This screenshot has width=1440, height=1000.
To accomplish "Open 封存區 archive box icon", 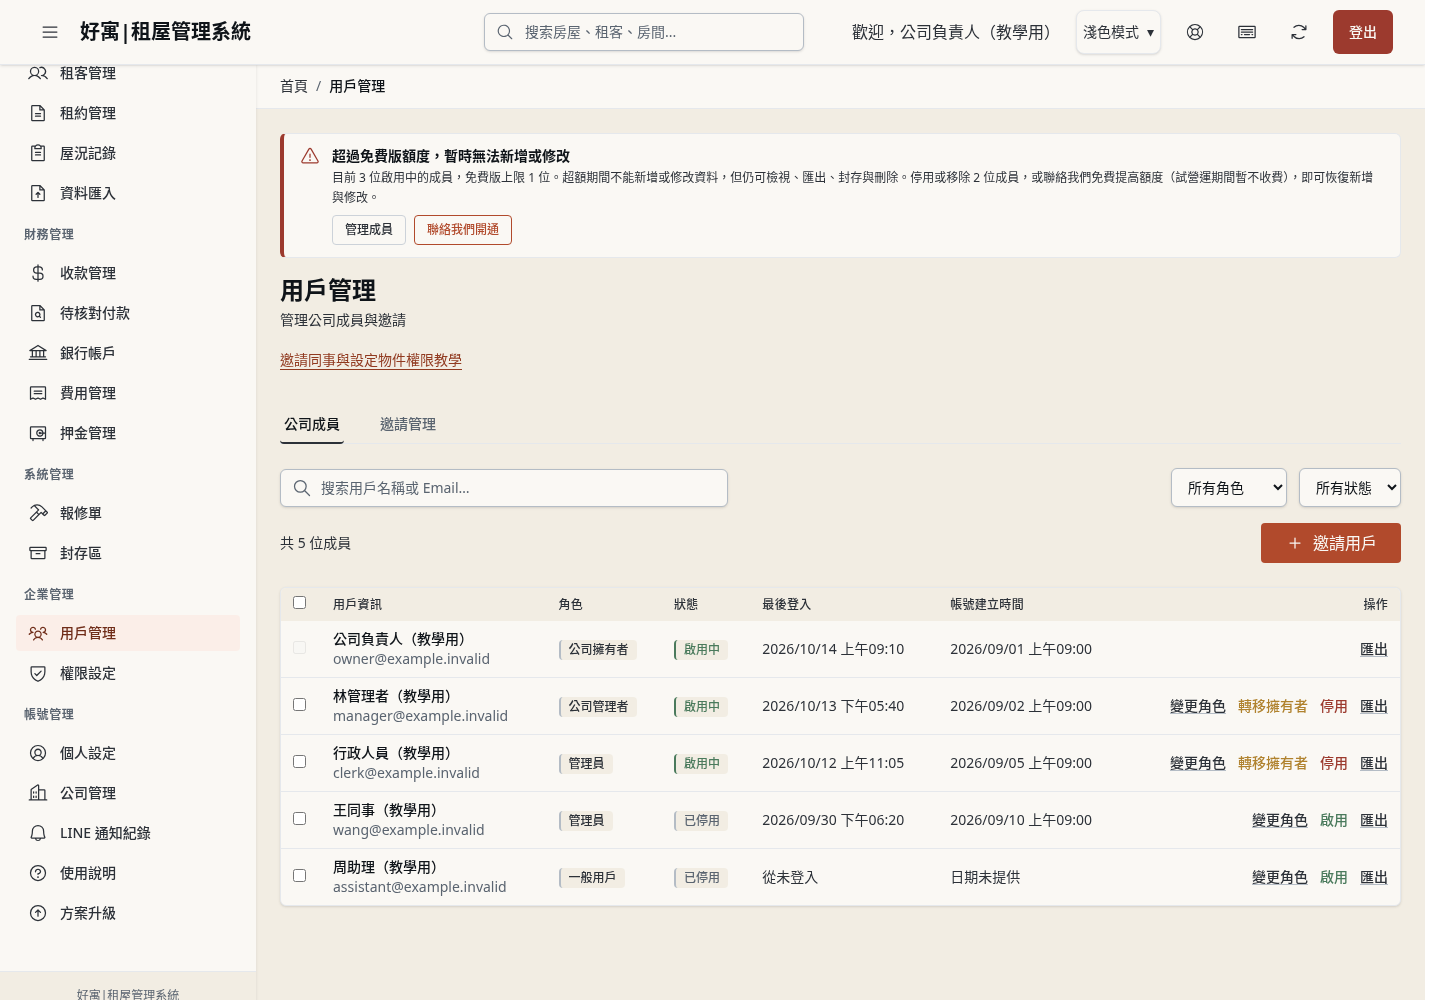I will [38, 553].
